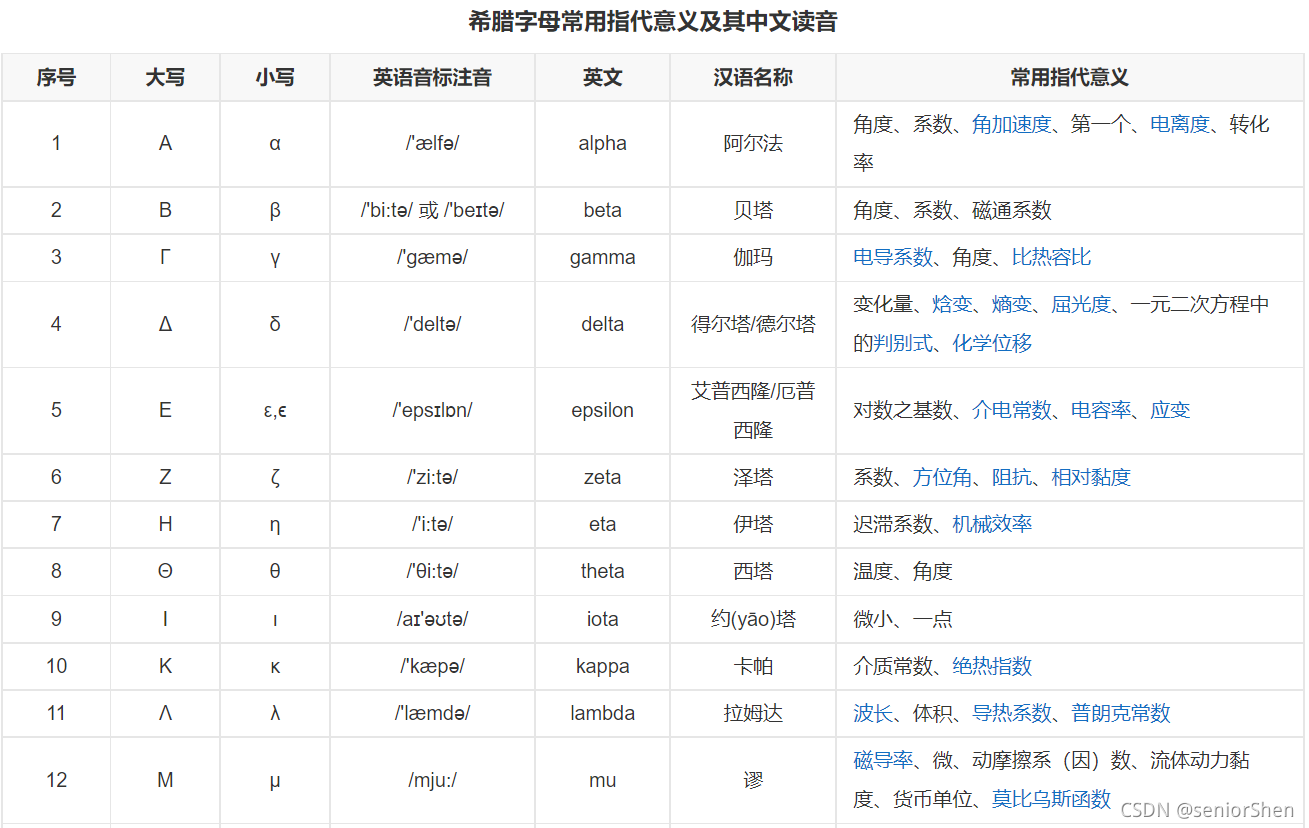This screenshot has height=828, width=1309.
Task: Open the 屈光度 link
Action: click(1081, 304)
